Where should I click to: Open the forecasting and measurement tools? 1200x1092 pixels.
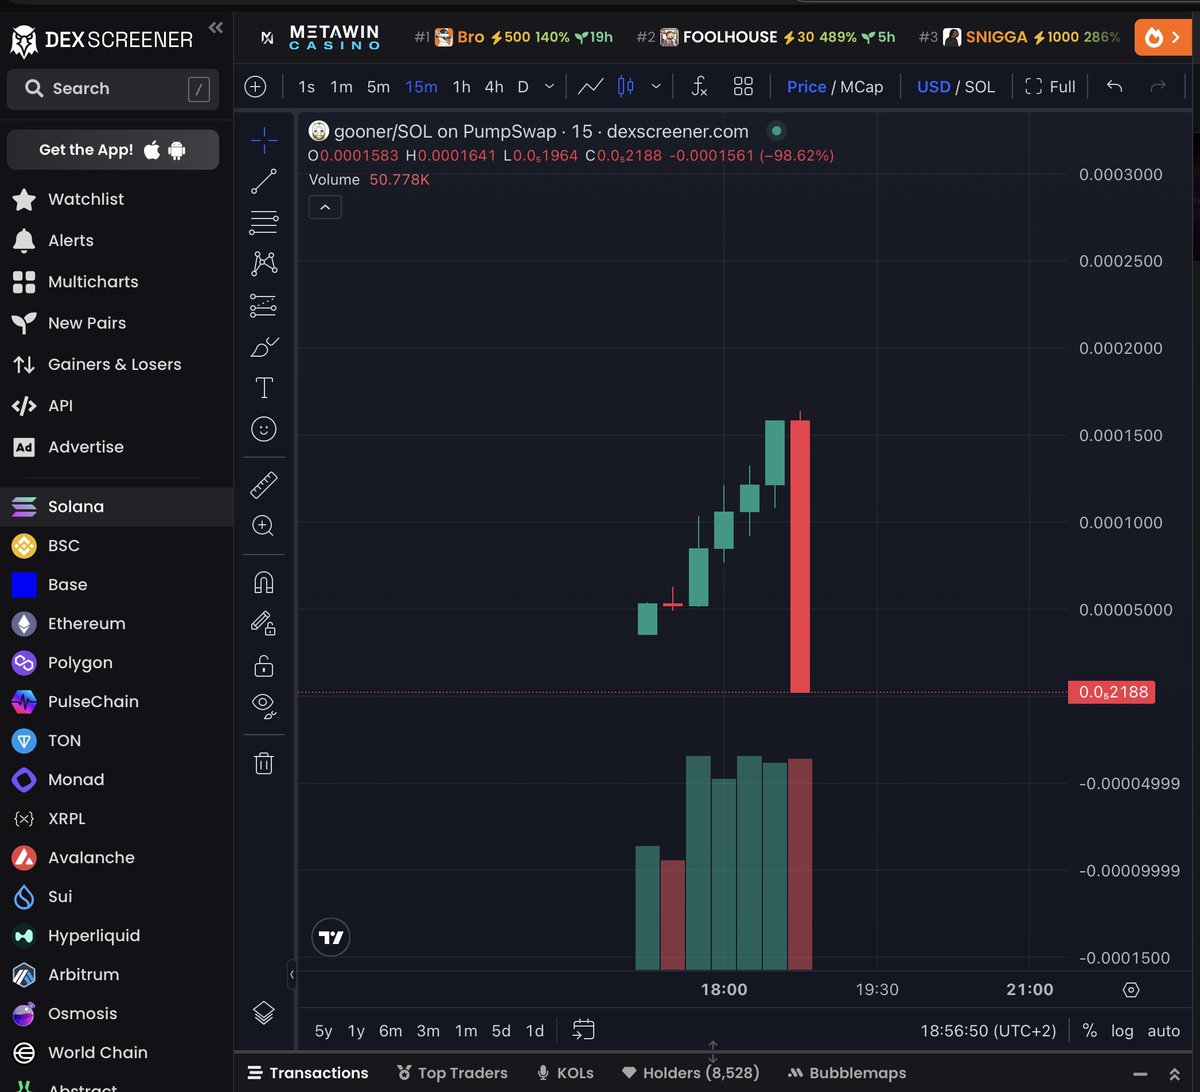(x=264, y=305)
